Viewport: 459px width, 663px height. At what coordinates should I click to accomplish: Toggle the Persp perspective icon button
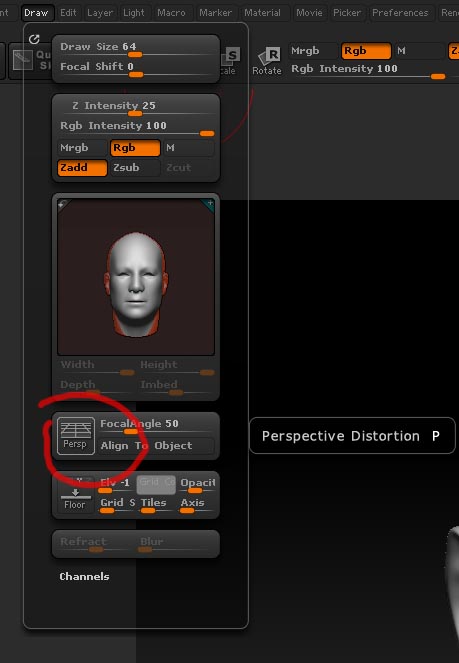pyautogui.click(x=76, y=436)
